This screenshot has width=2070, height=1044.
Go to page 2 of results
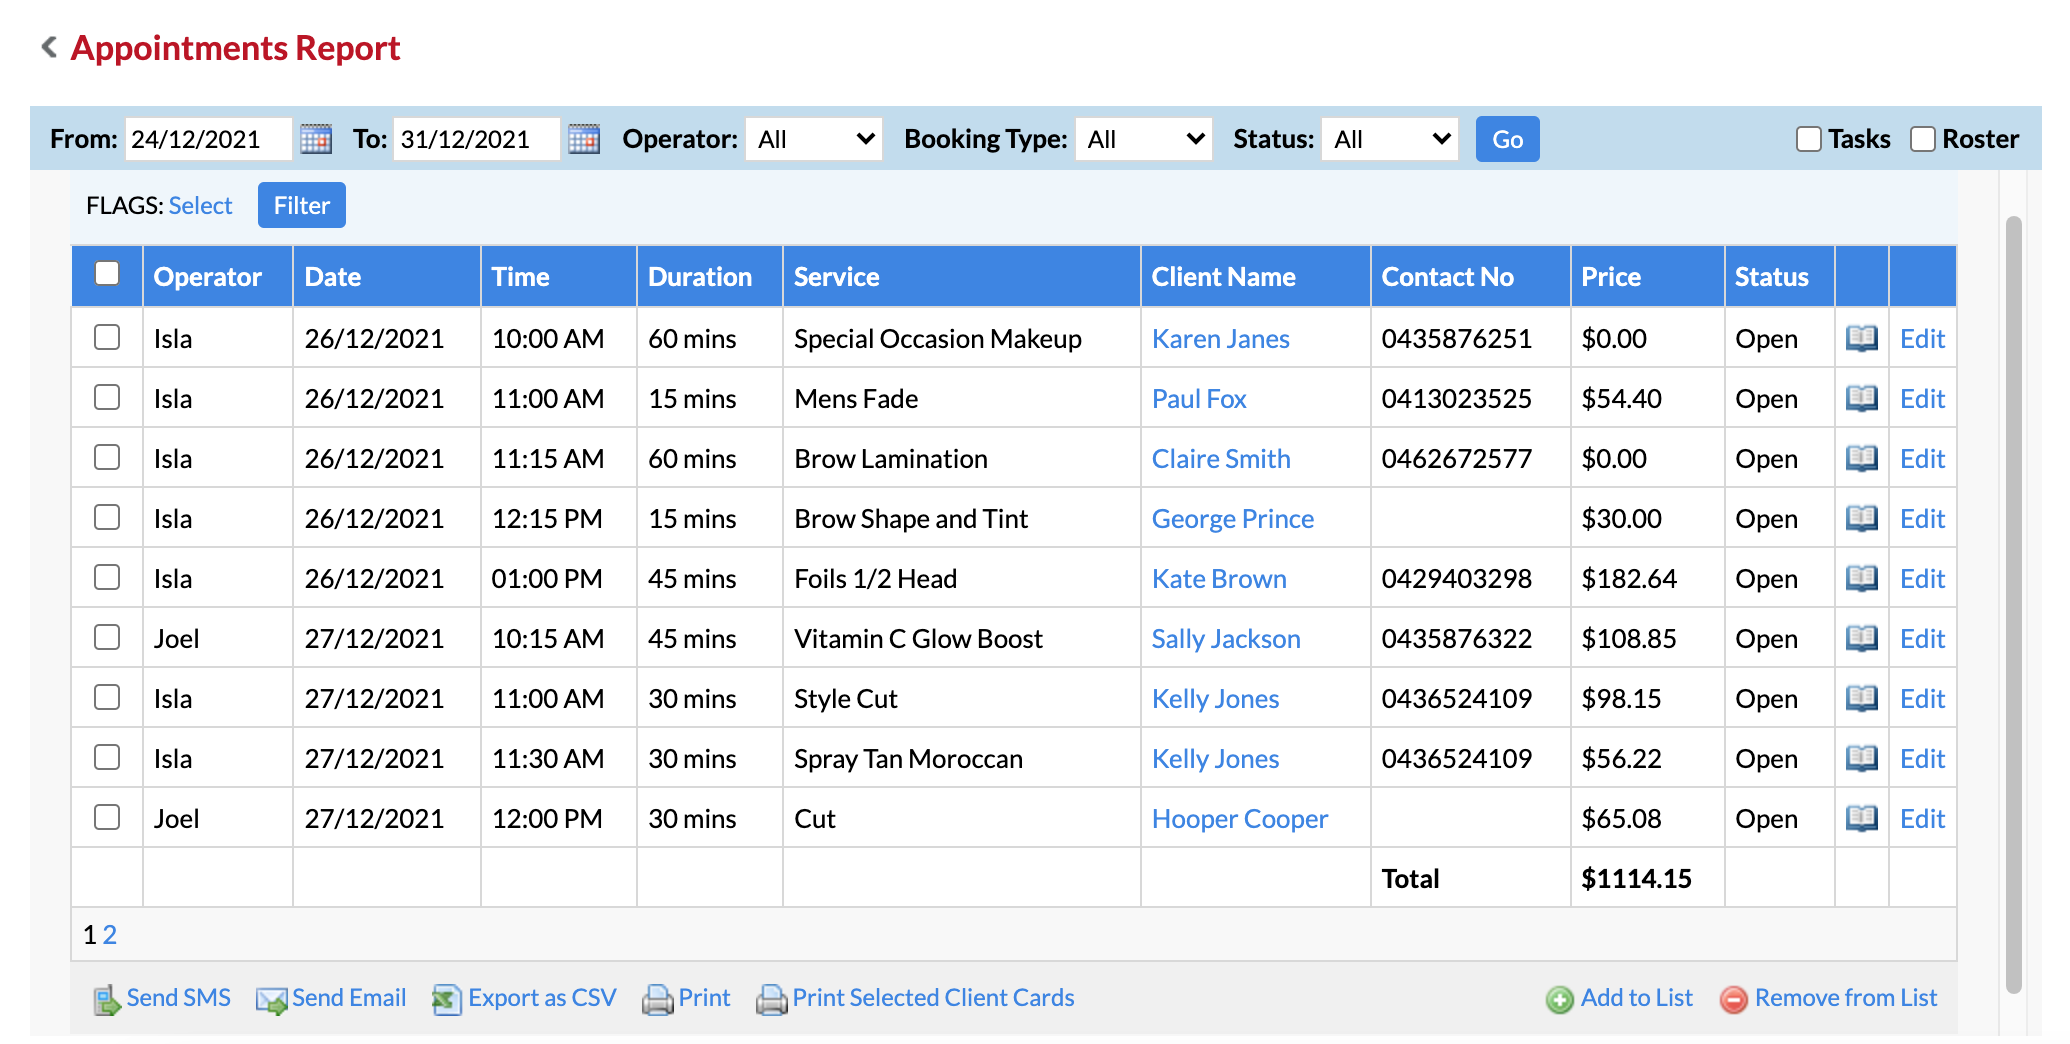(x=110, y=935)
